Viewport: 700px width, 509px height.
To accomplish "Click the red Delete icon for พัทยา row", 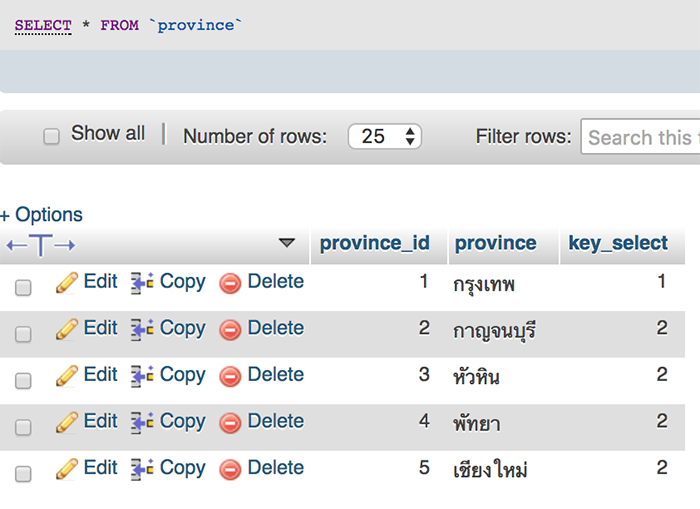I will [x=230, y=423].
